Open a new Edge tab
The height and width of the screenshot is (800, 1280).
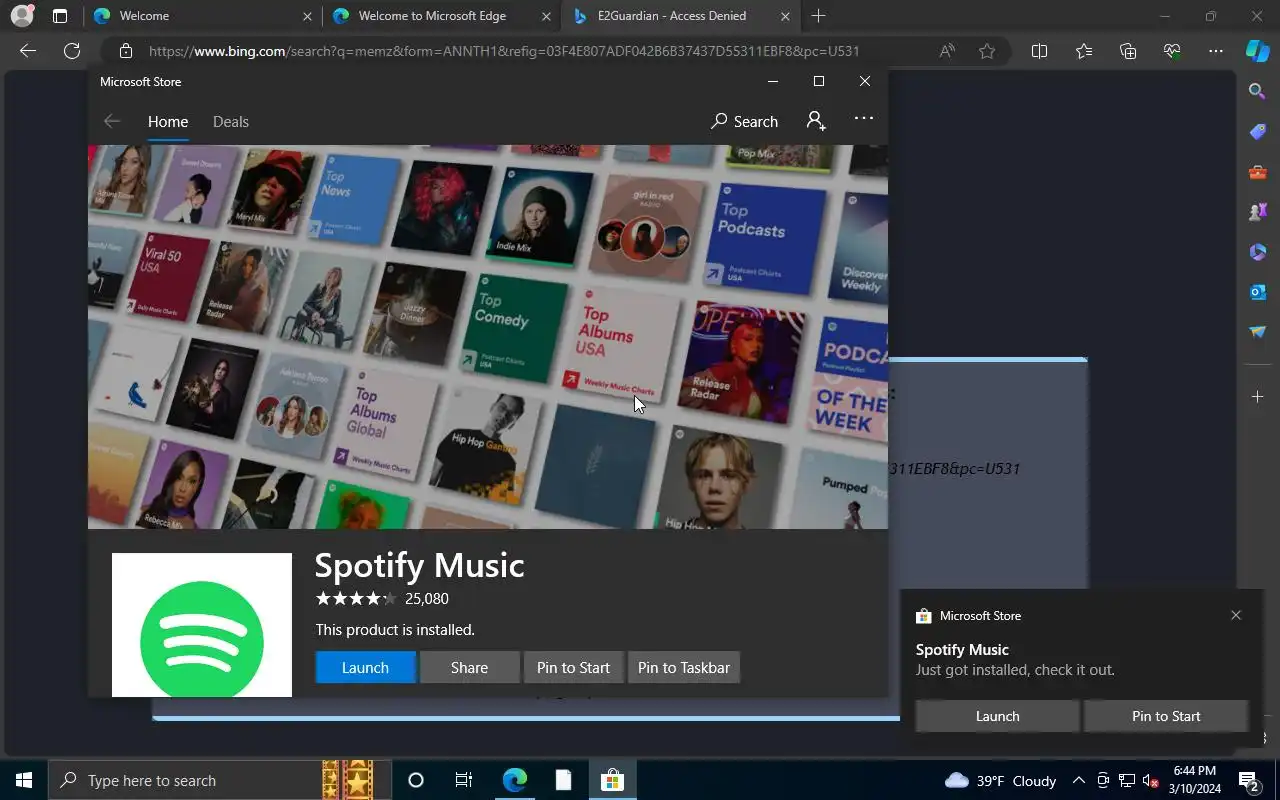point(818,16)
